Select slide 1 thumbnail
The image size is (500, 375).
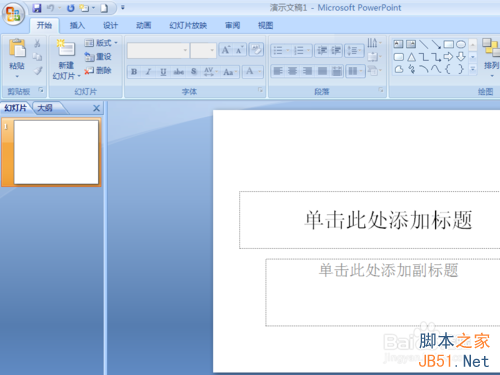pos(56,152)
